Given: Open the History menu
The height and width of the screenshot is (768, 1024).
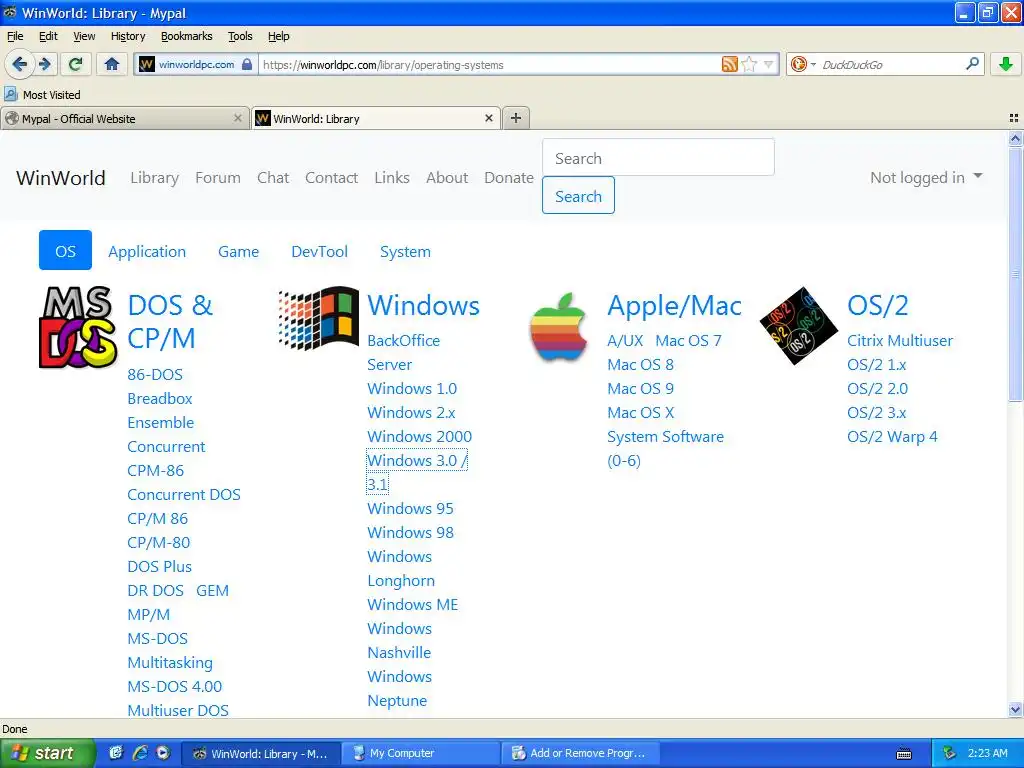Looking at the screenshot, I should pyautogui.click(x=128, y=36).
